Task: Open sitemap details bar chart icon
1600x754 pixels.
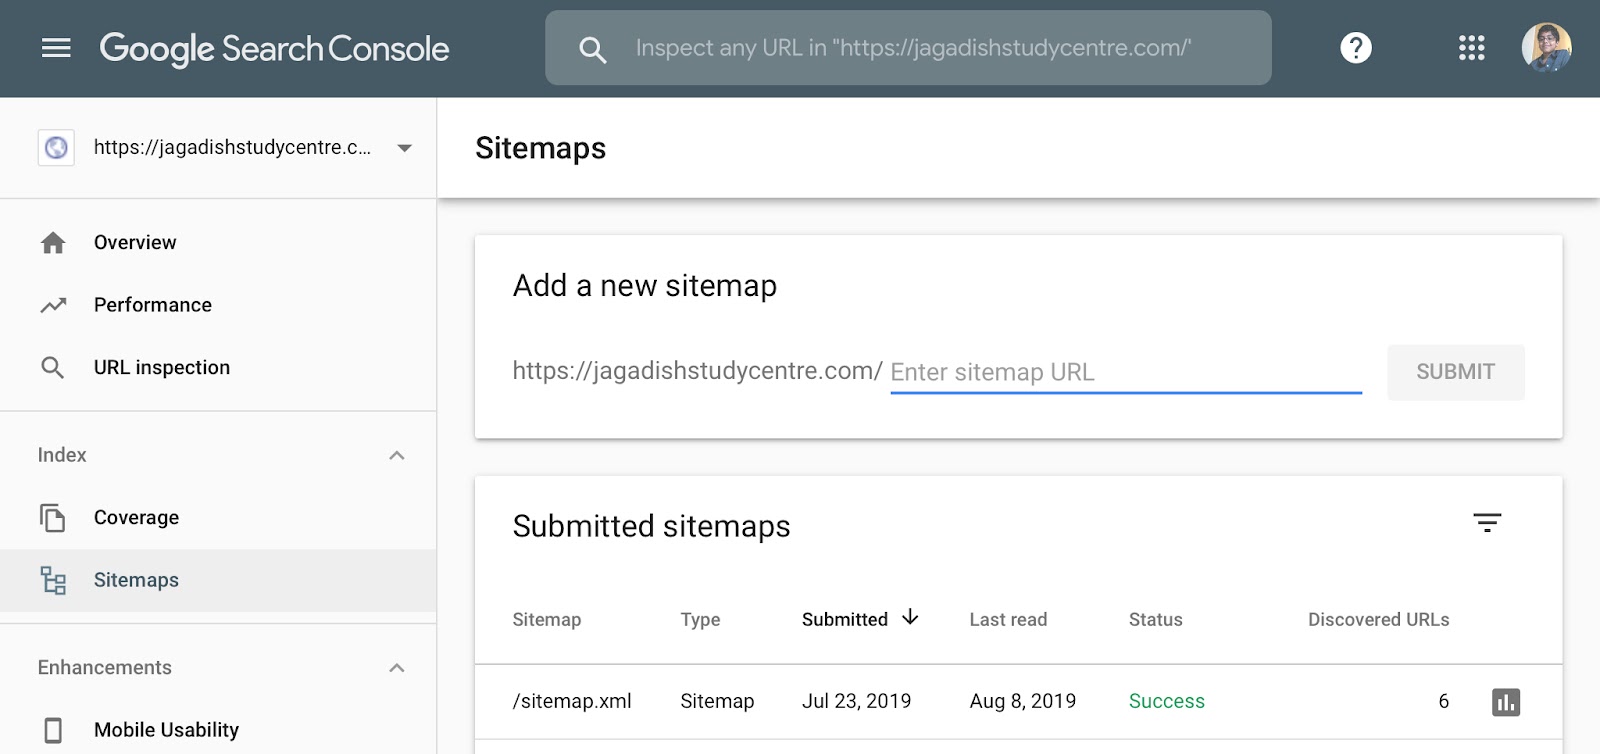Action: click(x=1506, y=702)
